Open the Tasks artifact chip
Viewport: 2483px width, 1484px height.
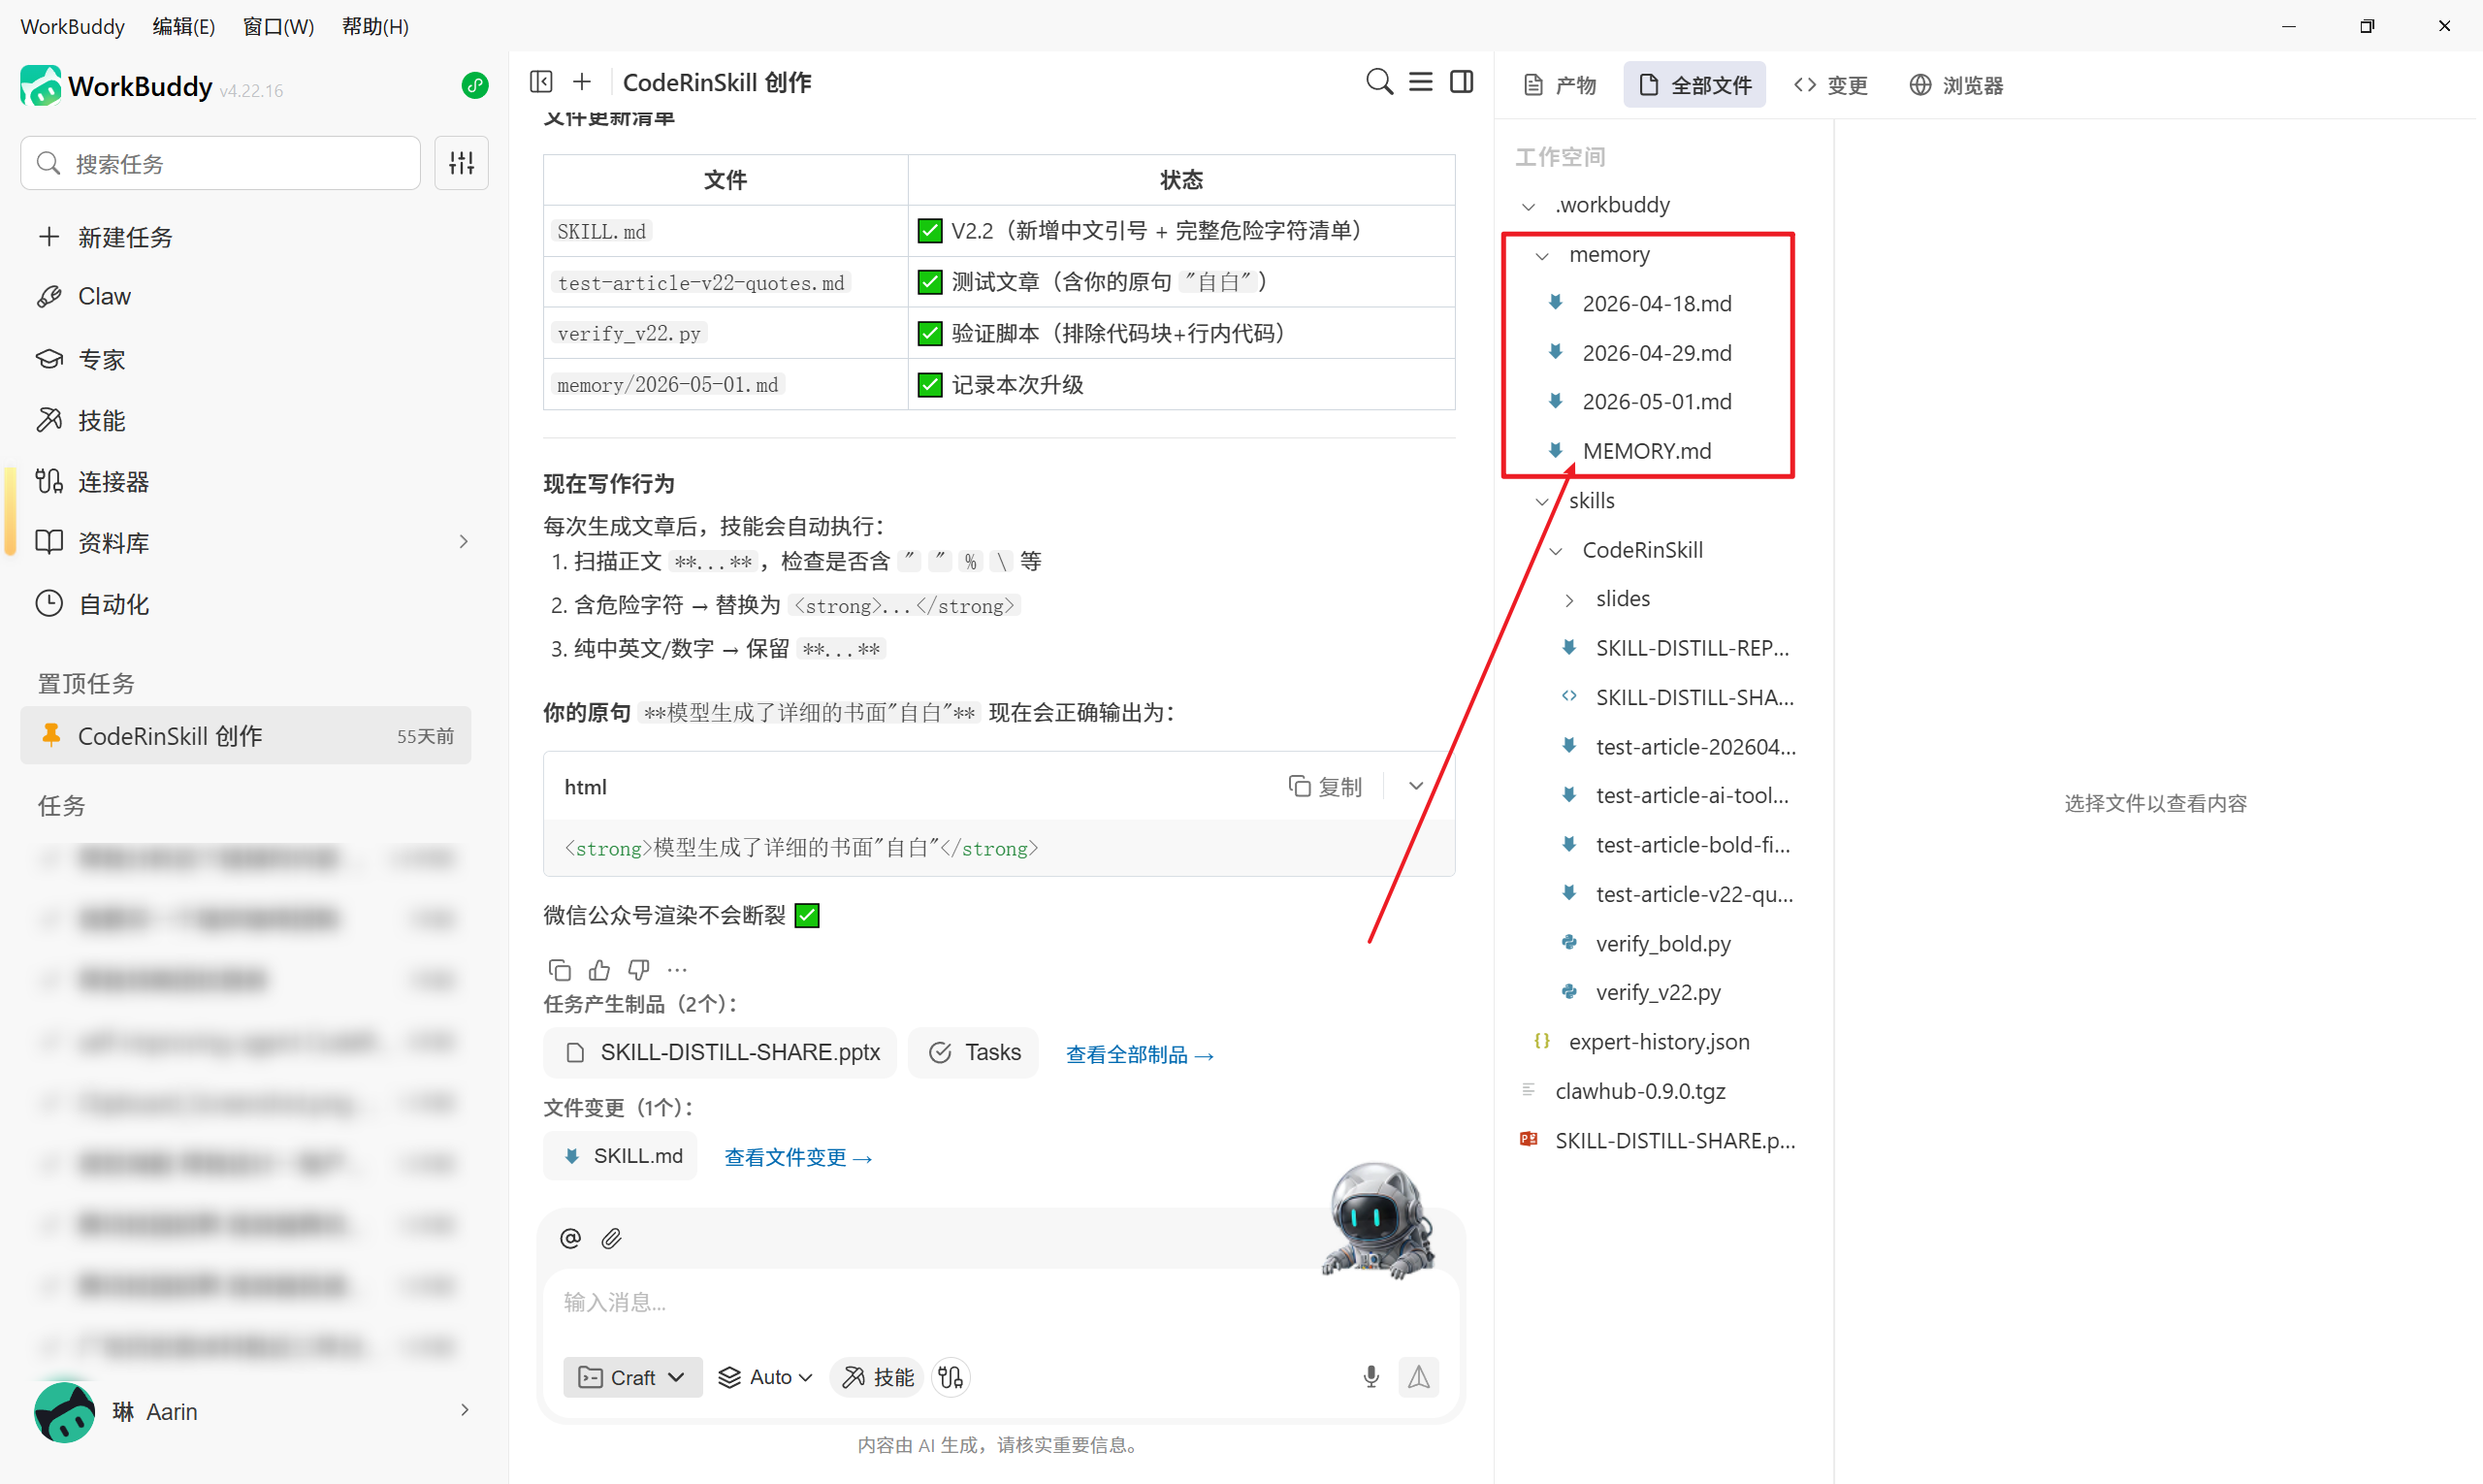tap(973, 1052)
